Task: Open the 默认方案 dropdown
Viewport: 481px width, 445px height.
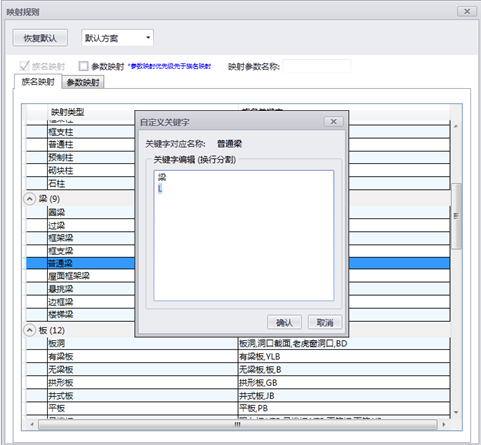Action: pos(117,38)
